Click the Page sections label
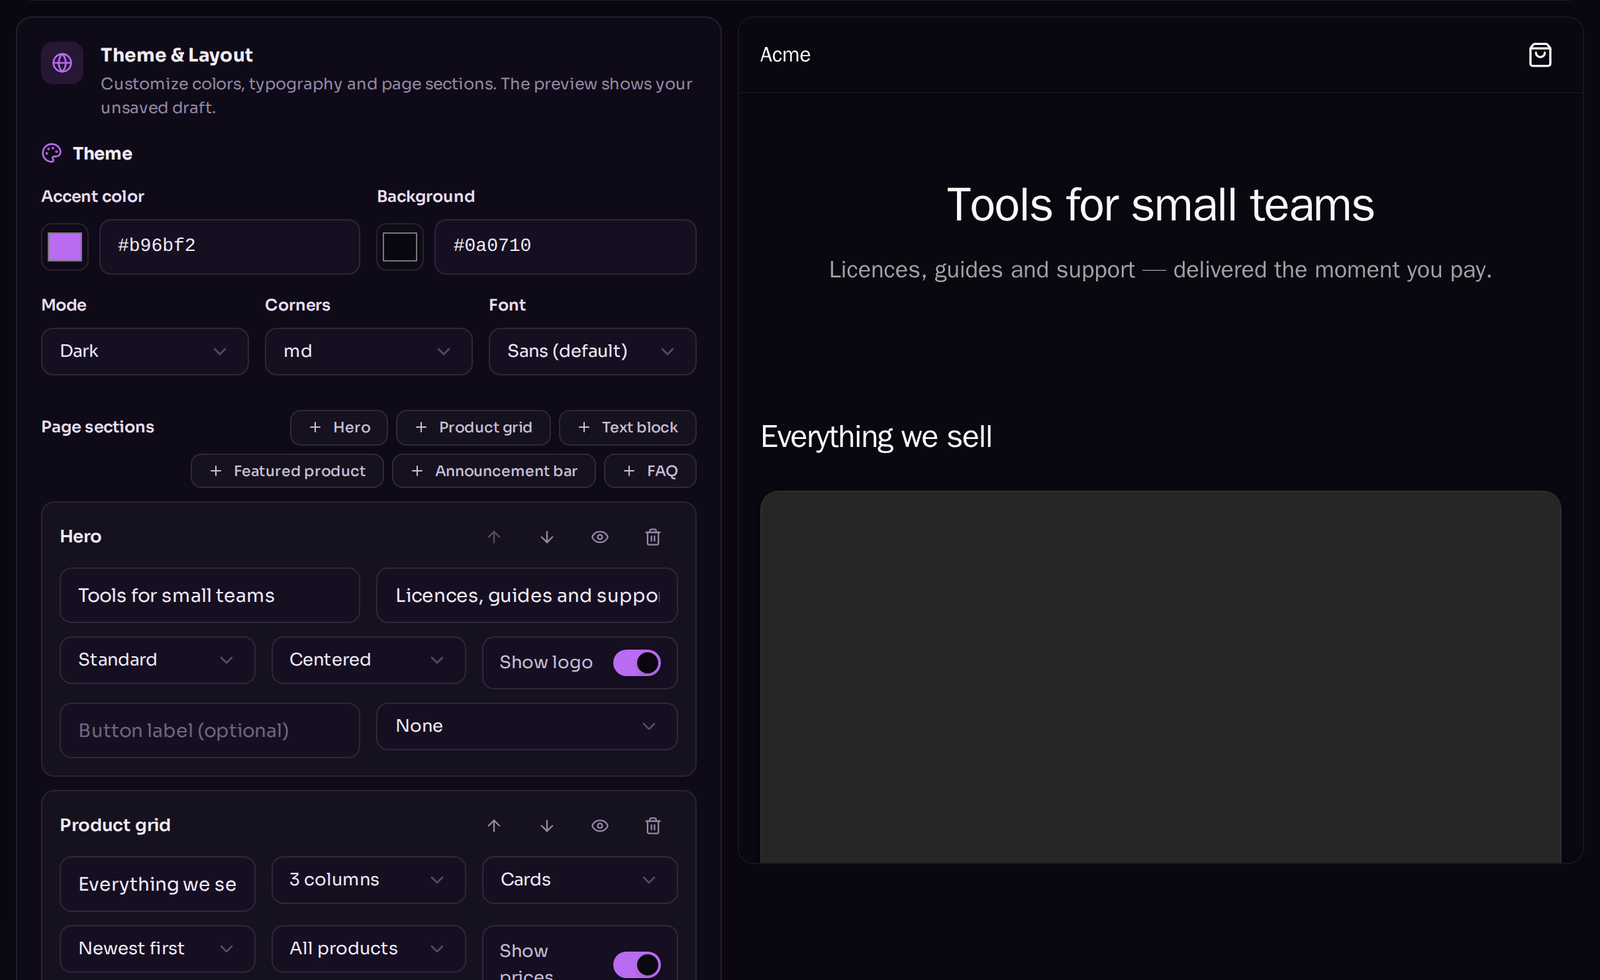The height and width of the screenshot is (980, 1600). point(98,427)
